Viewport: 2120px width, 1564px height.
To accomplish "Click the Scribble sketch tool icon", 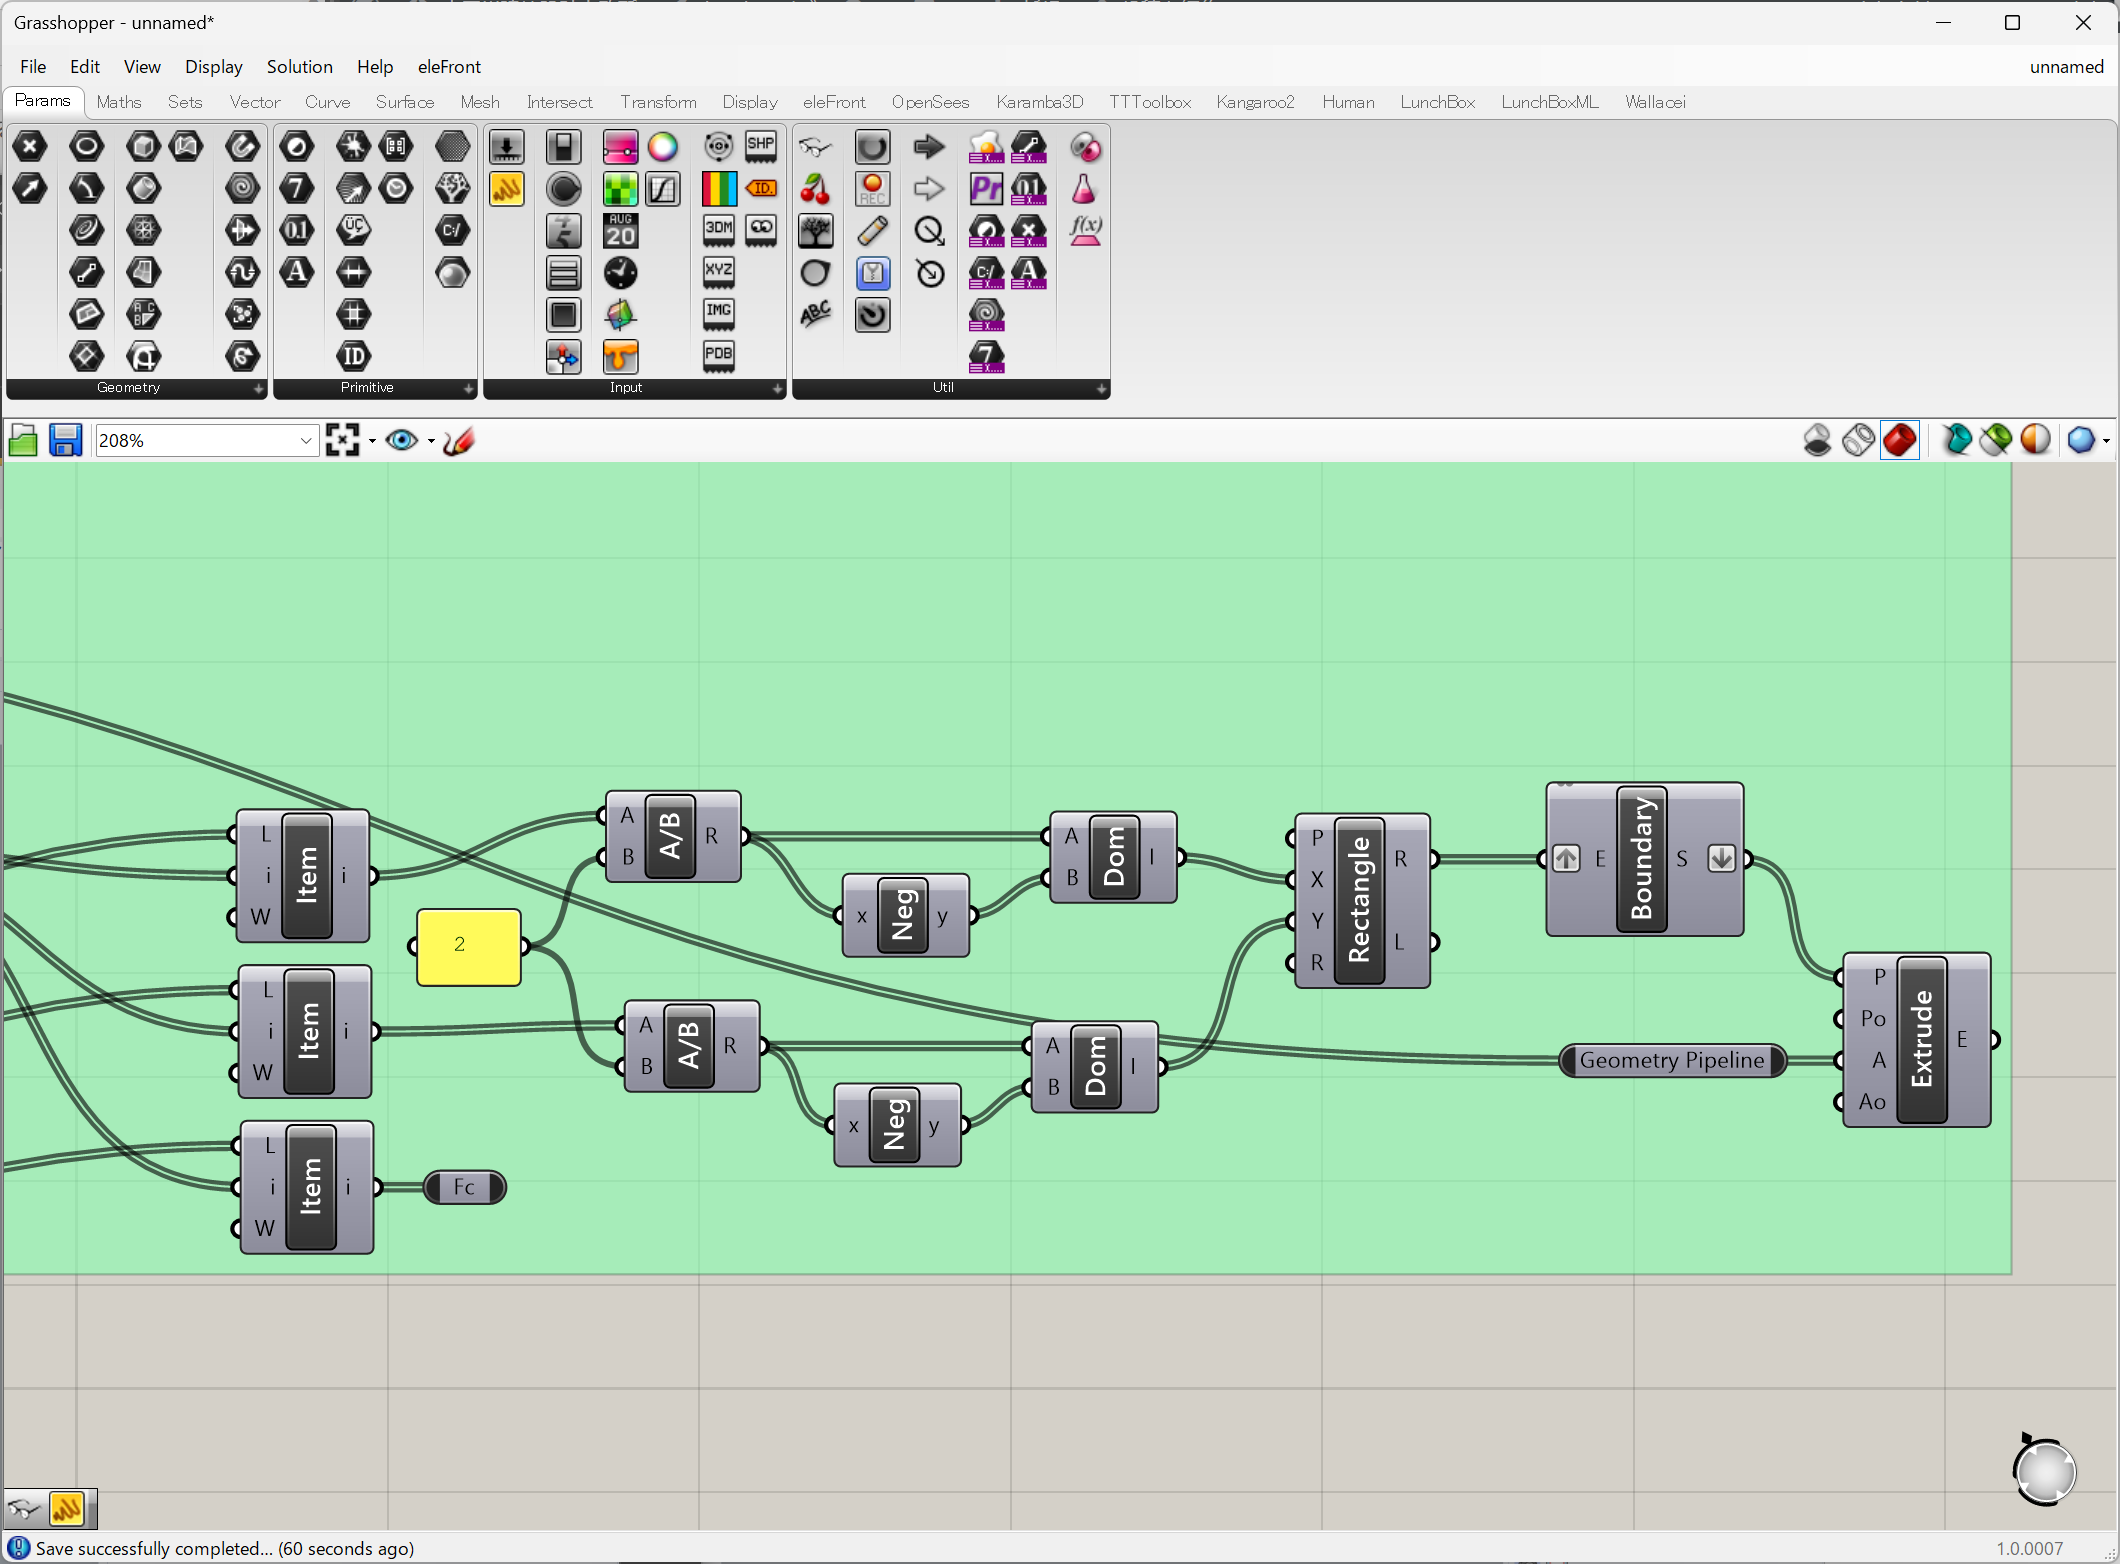I will 459,440.
